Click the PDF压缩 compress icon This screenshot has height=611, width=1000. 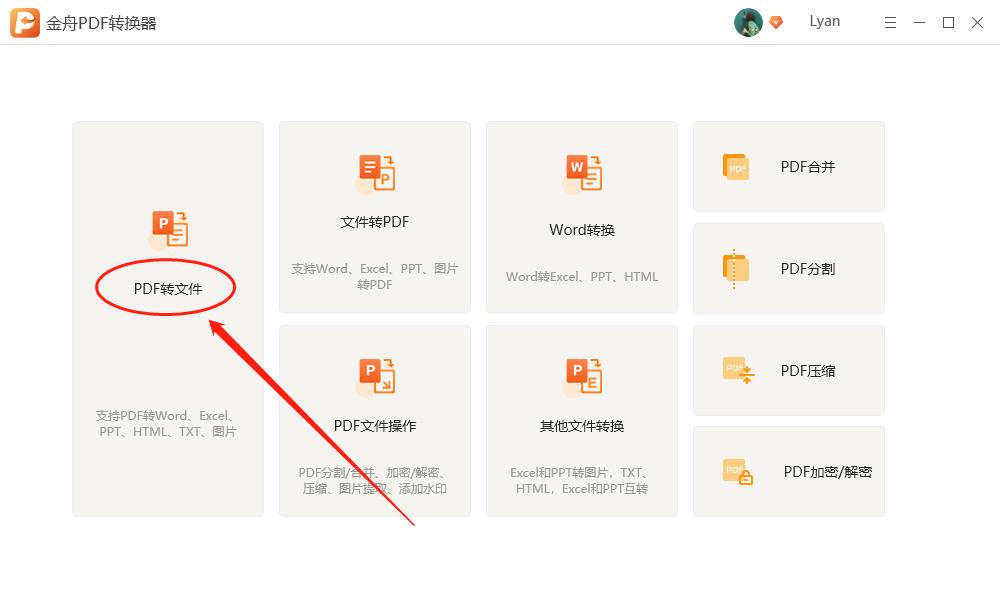737,370
